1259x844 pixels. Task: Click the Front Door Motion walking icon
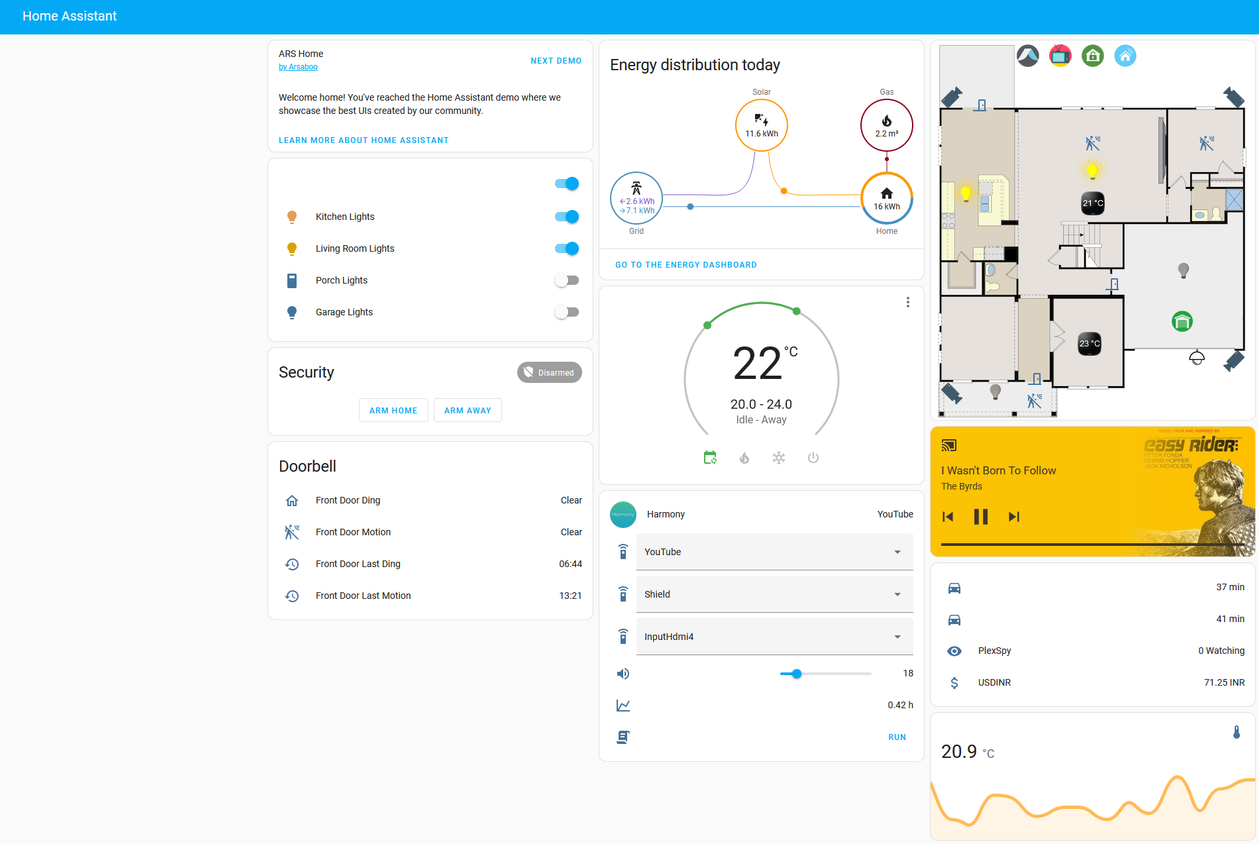[x=292, y=532]
